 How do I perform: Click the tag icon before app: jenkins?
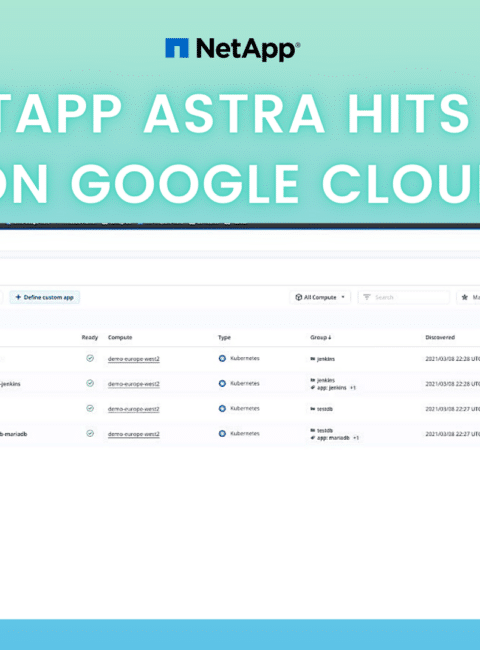click(x=313, y=388)
